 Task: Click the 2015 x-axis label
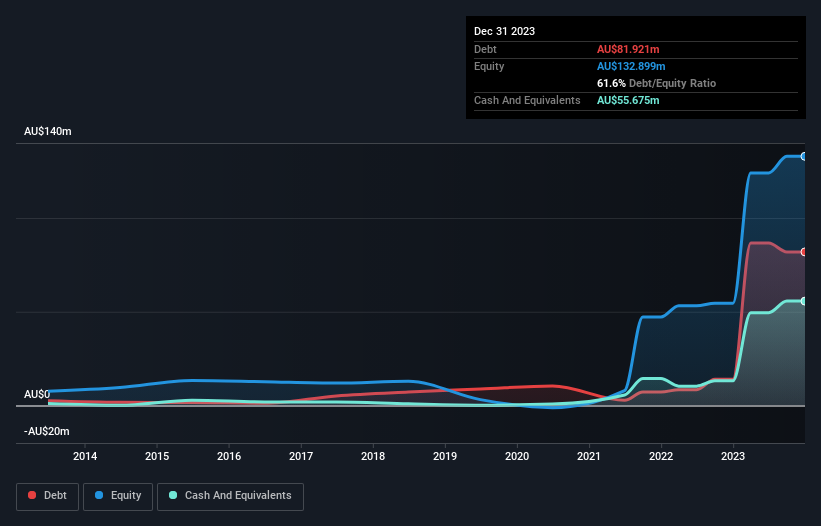(157, 456)
